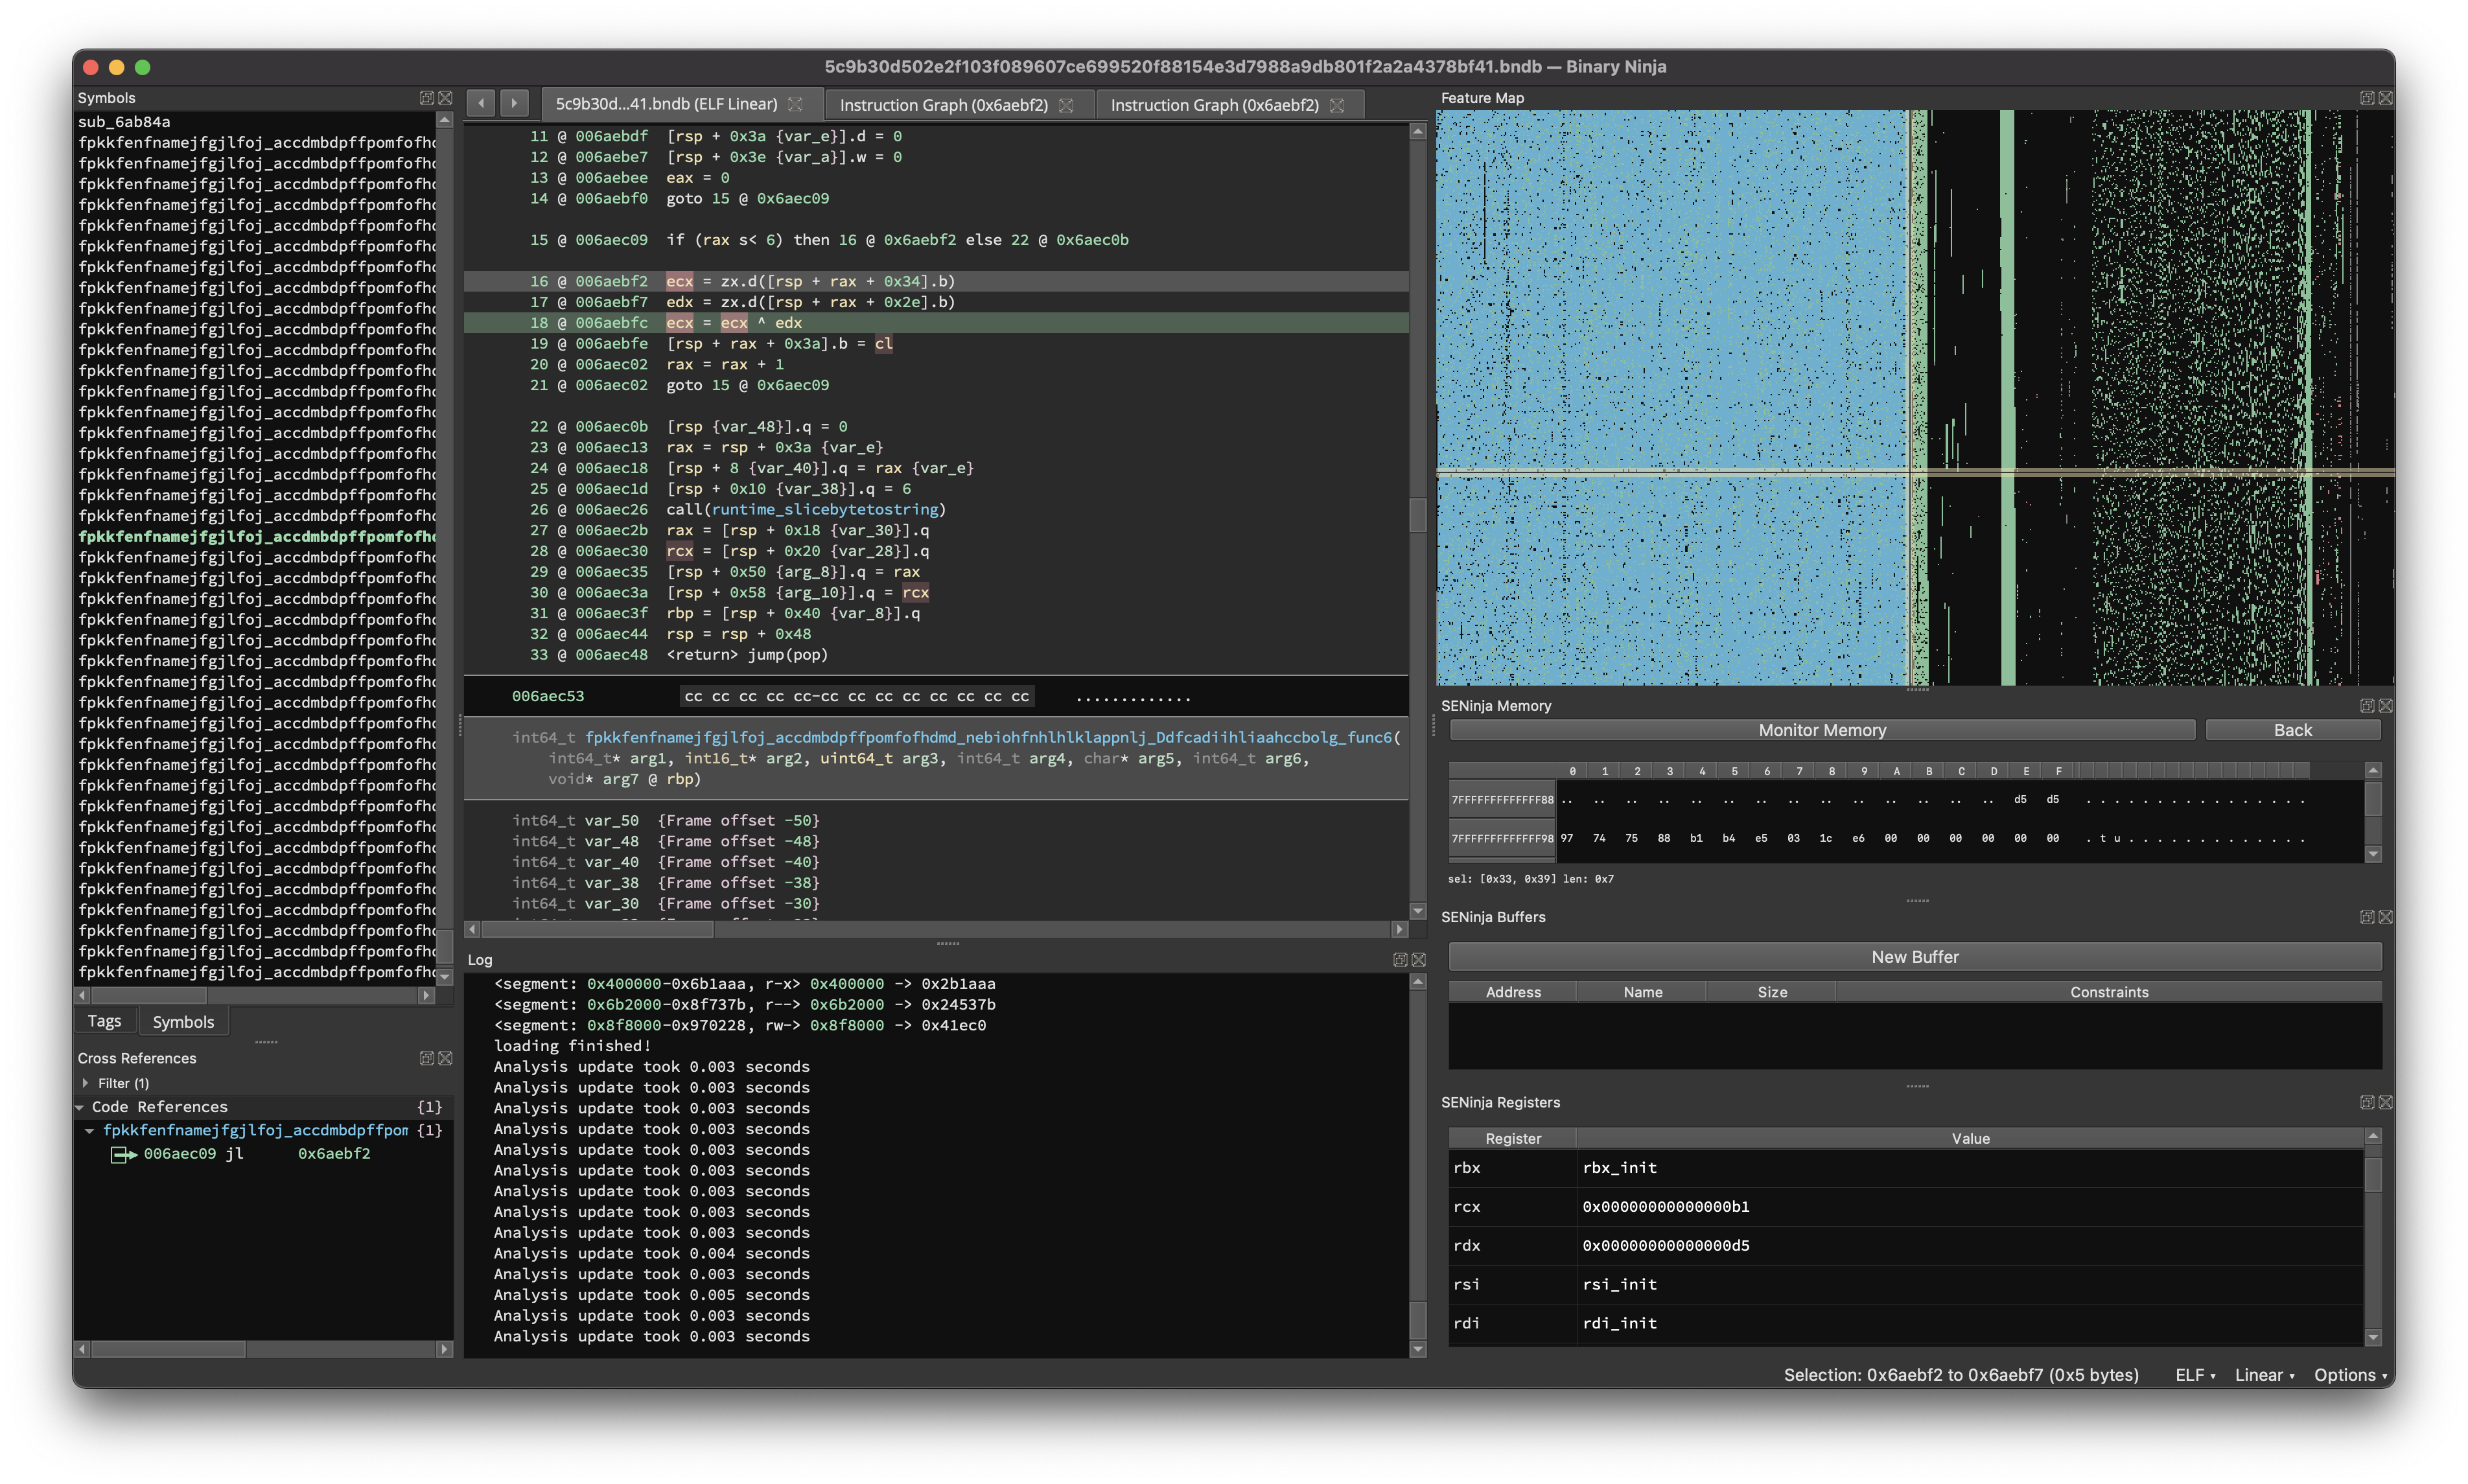Click the disassembly horizontal scrollbar right arrow
This screenshot has width=2468, height=1484.
[x=1399, y=930]
